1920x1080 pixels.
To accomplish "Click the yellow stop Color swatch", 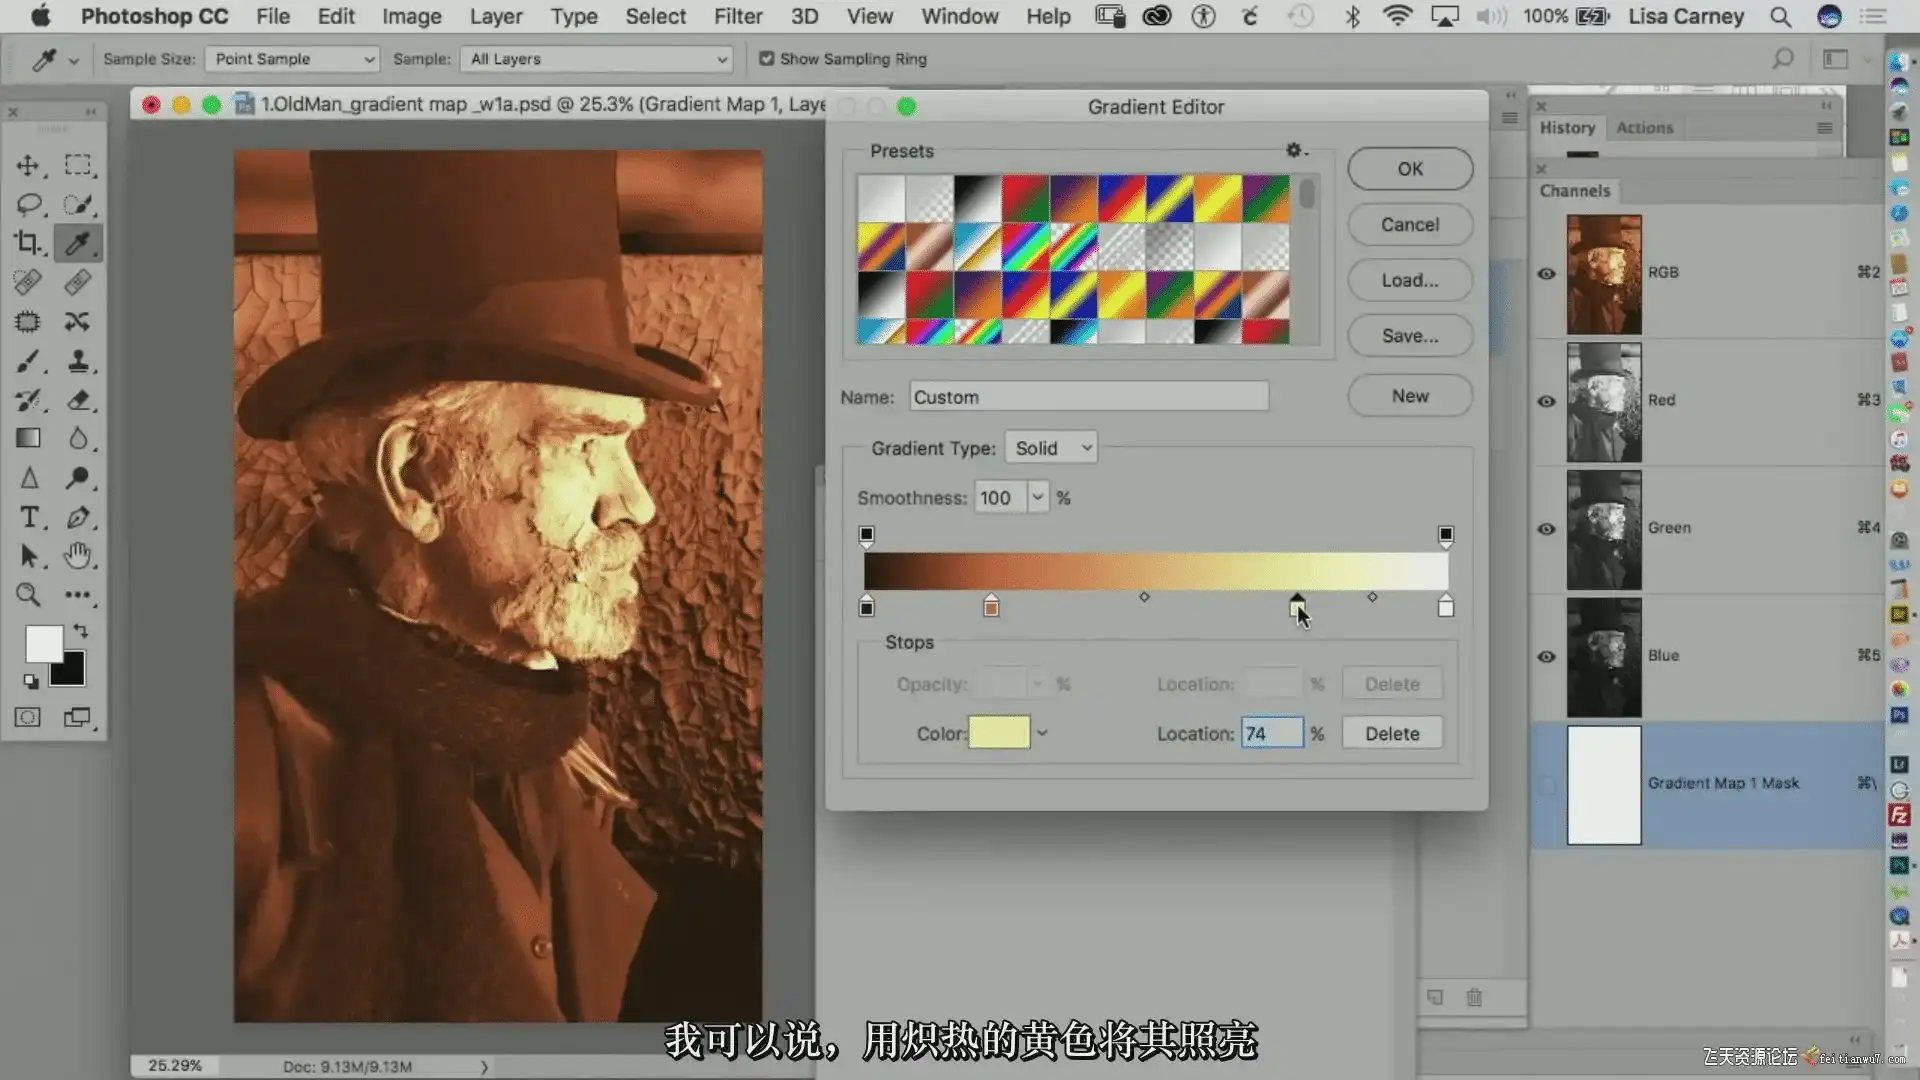I will pyautogui.click(x=998, y=733).
